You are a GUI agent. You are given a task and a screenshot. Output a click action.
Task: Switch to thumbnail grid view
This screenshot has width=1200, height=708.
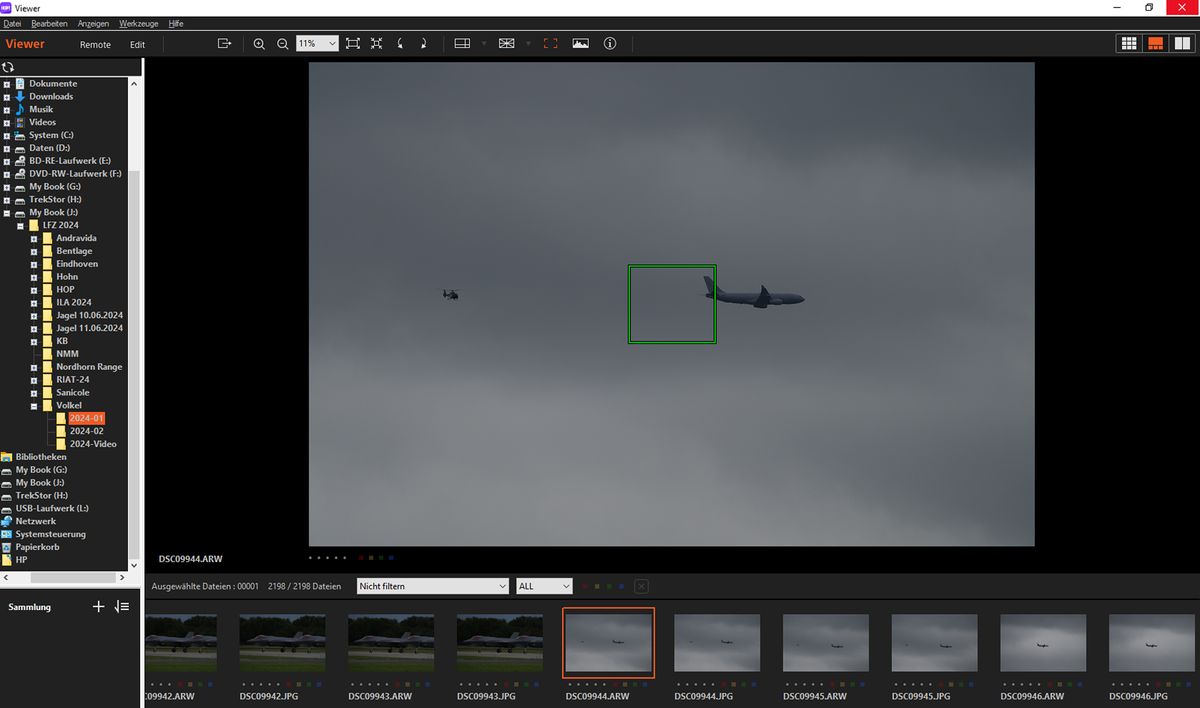coord(1129,44)
